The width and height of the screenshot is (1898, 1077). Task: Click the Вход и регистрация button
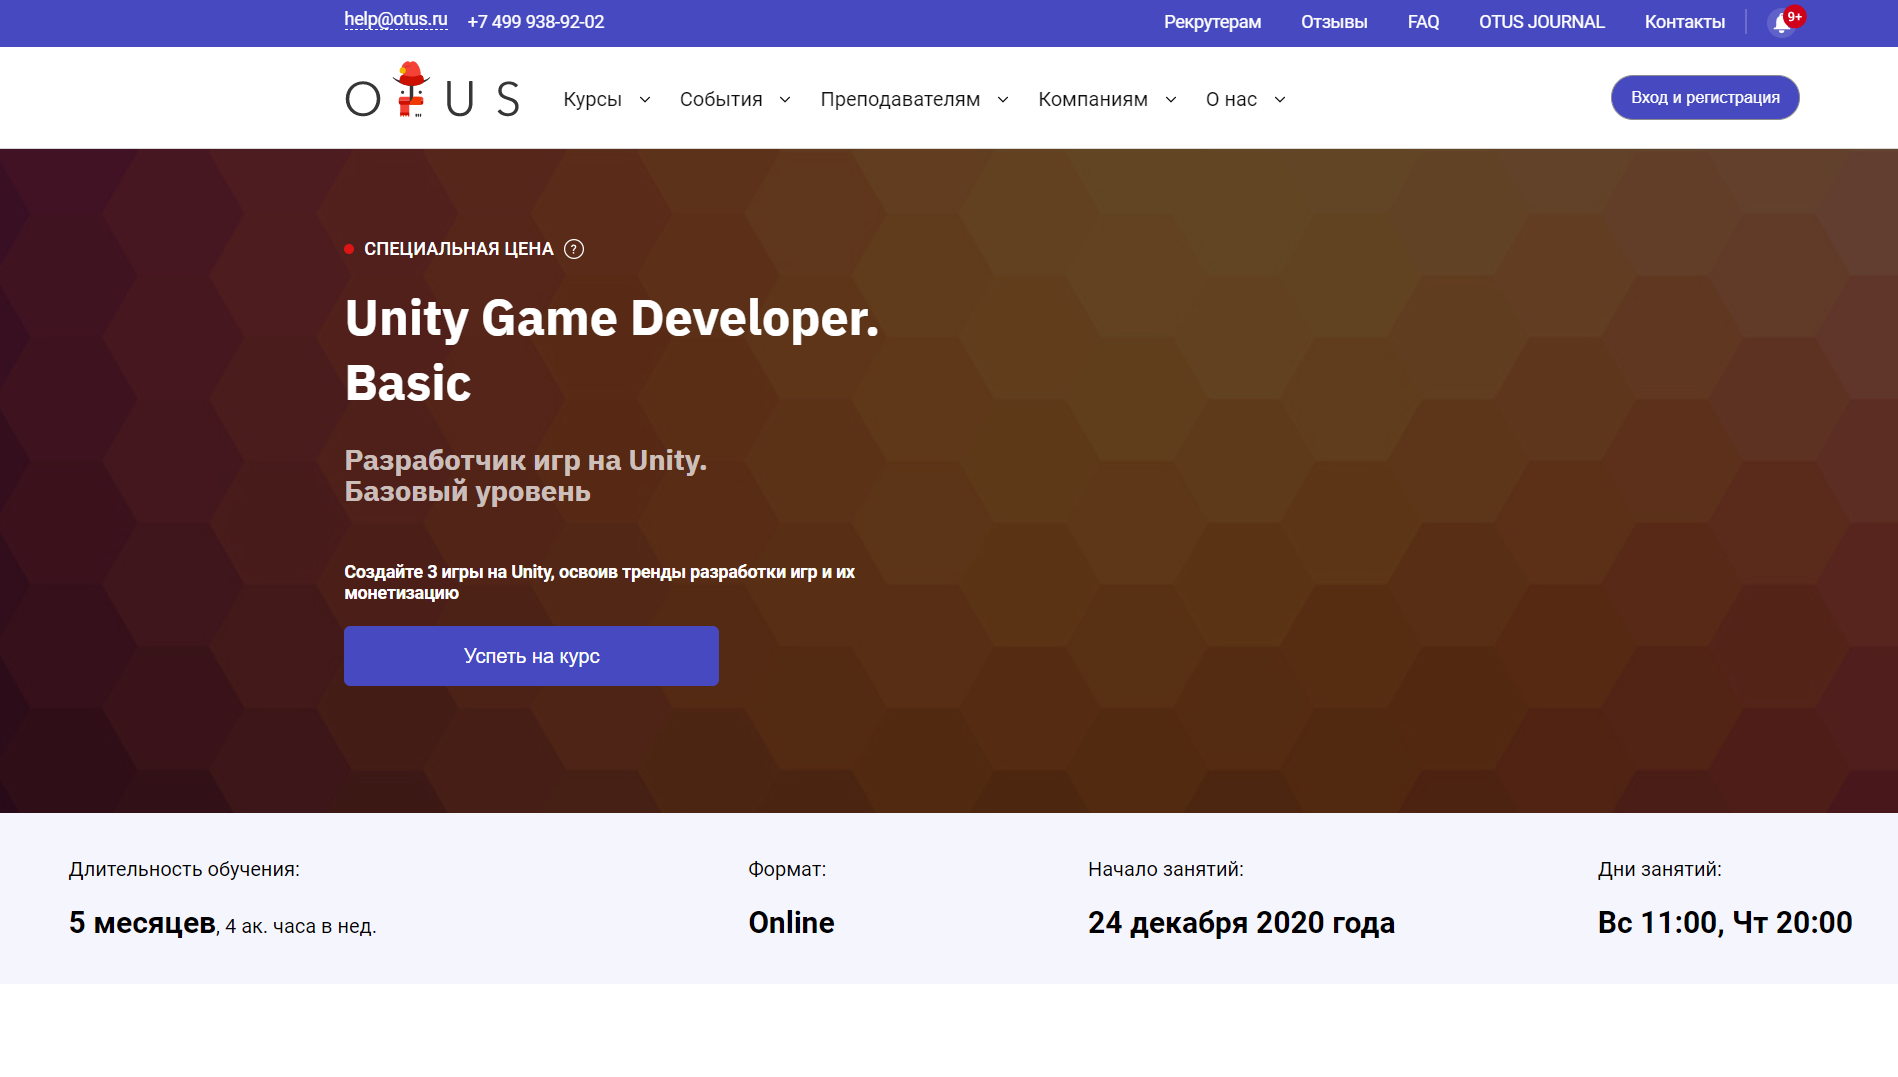pos(1705,98)
